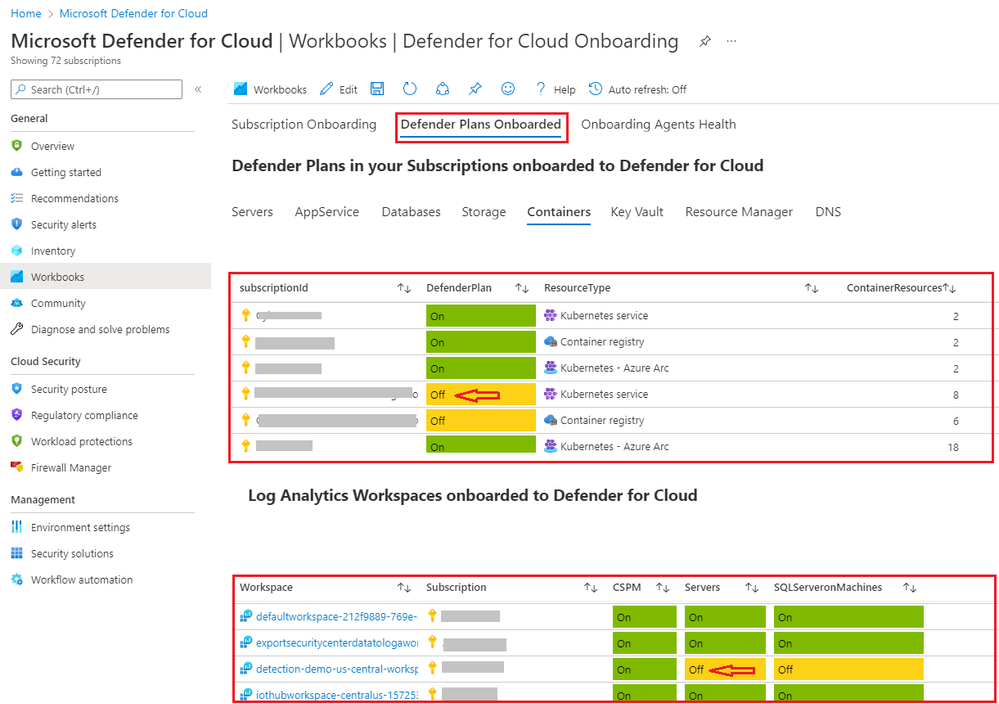Click the Kubernetes service row with 8 resources
Screen dimensions: 999x704
click(x=612, y=394)
